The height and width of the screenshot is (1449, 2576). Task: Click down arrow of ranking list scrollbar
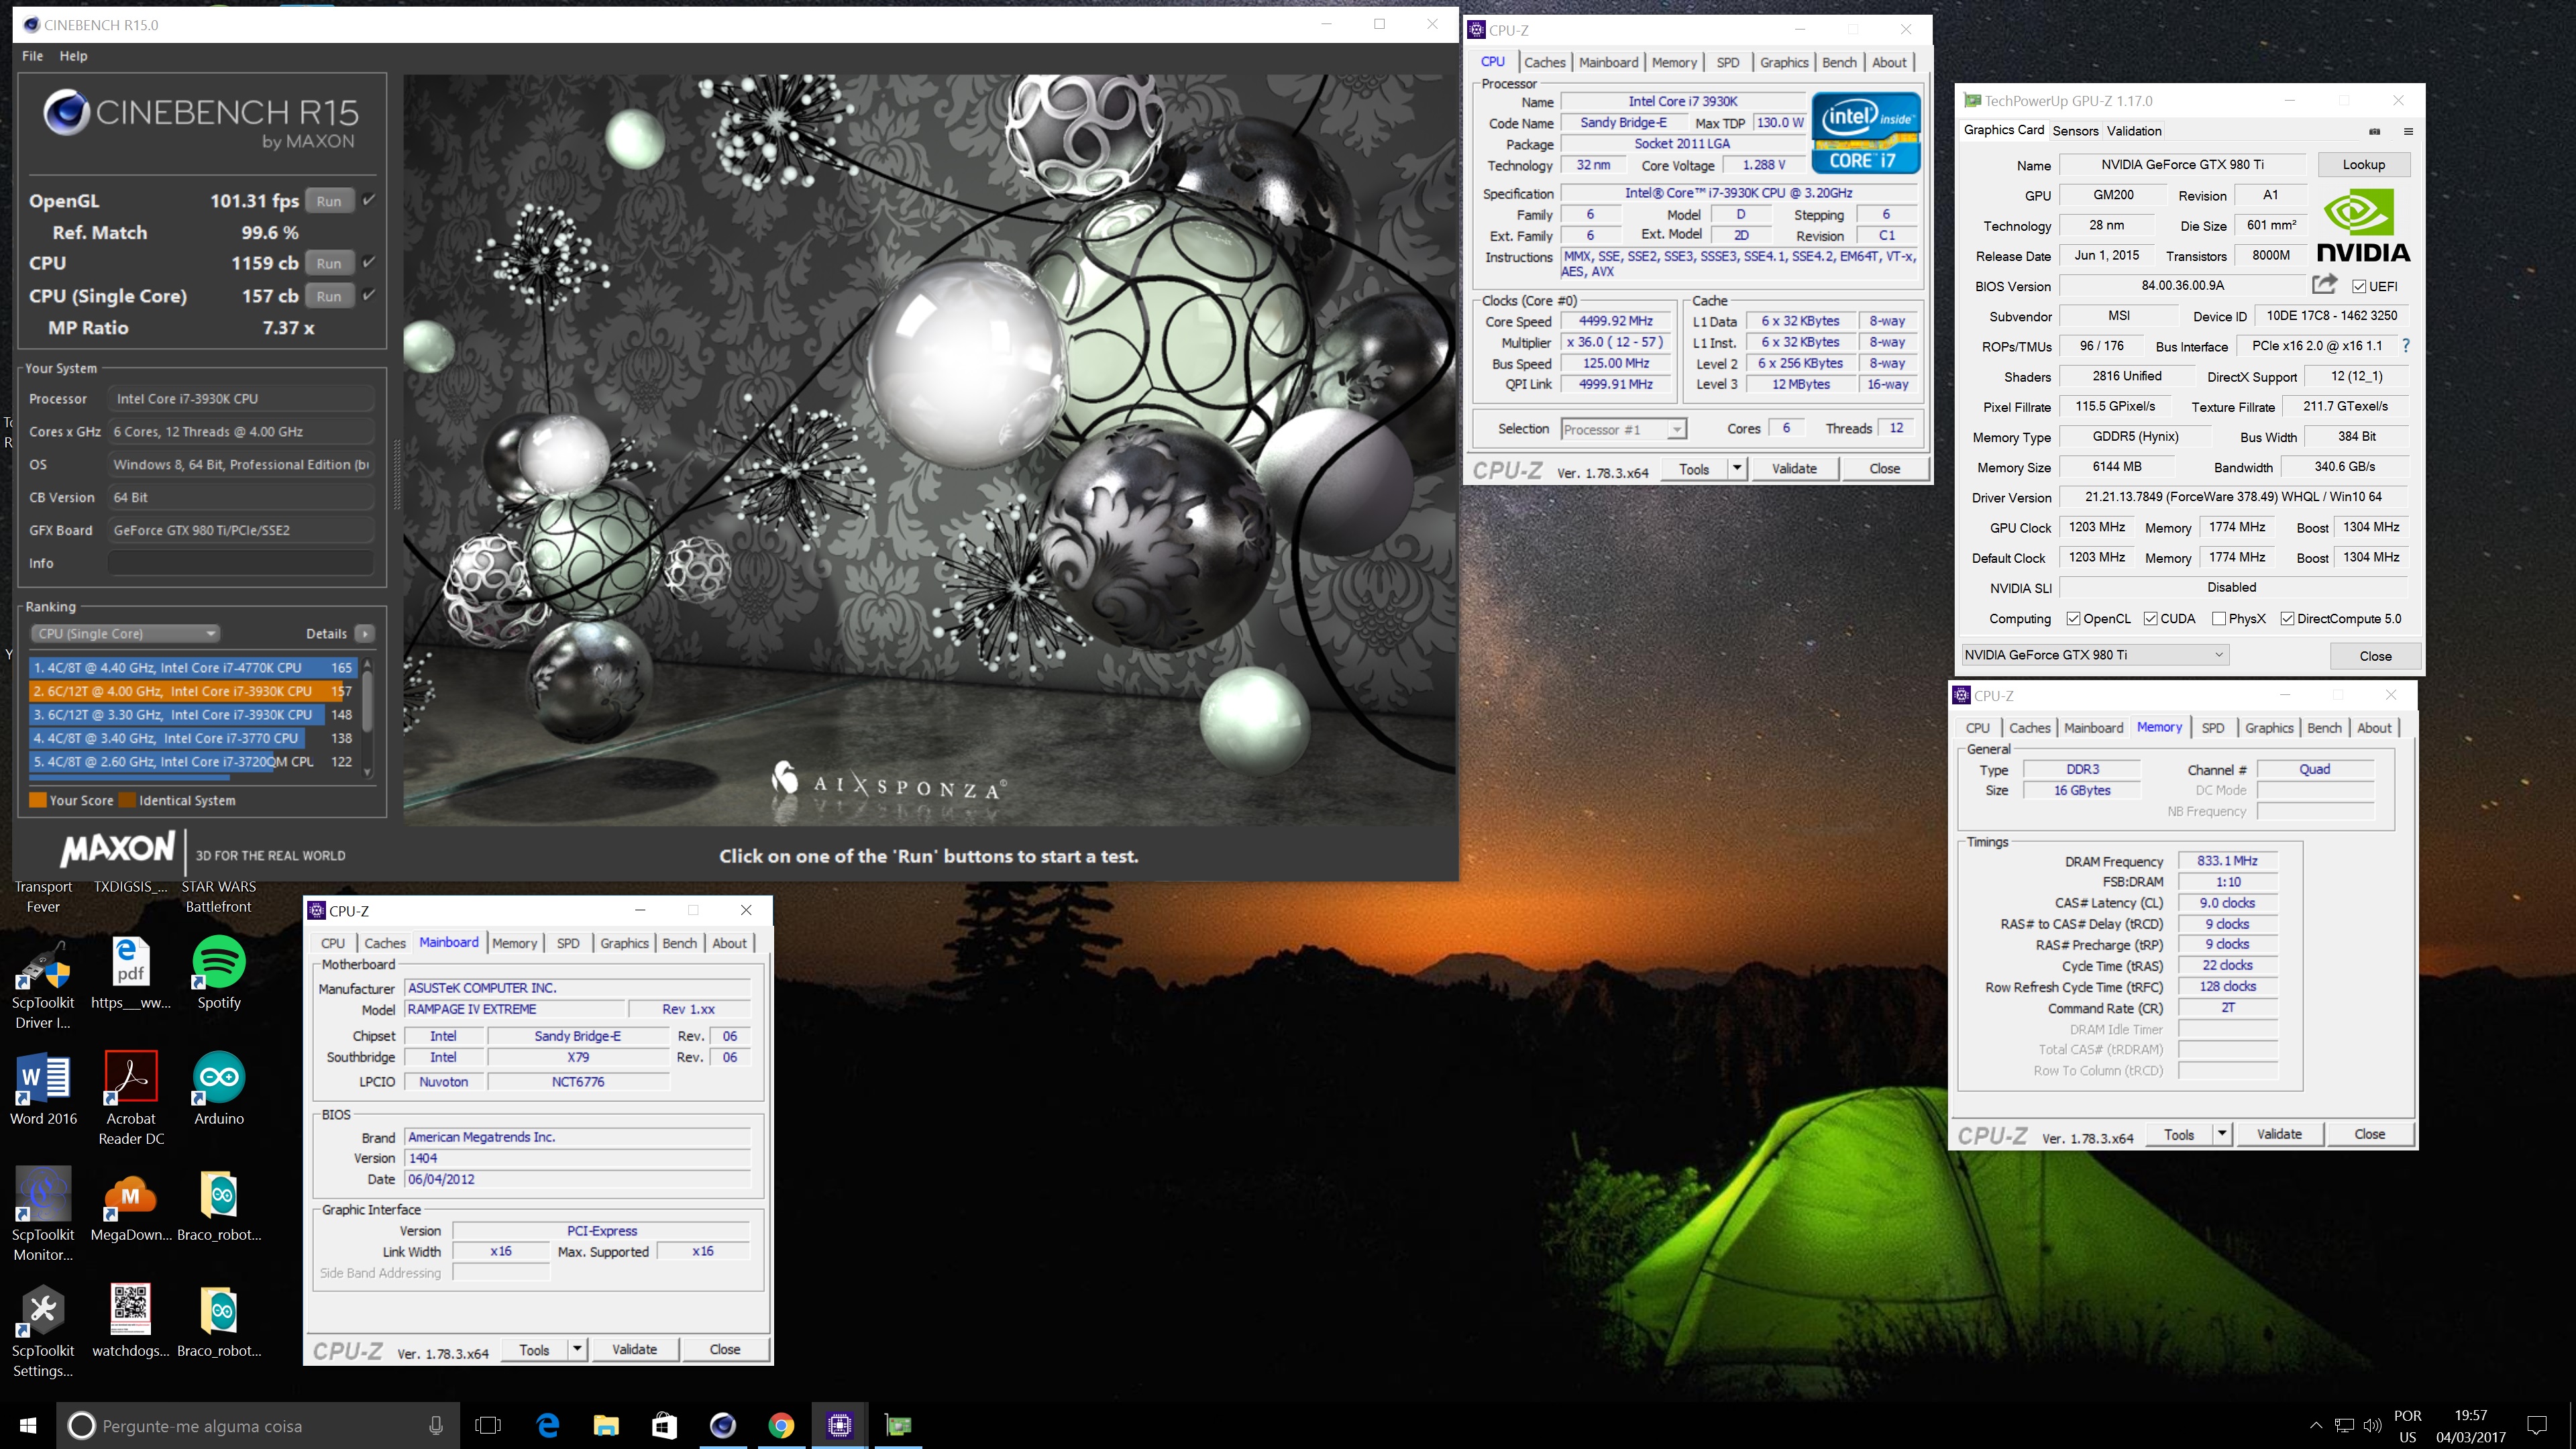(367, 772)
